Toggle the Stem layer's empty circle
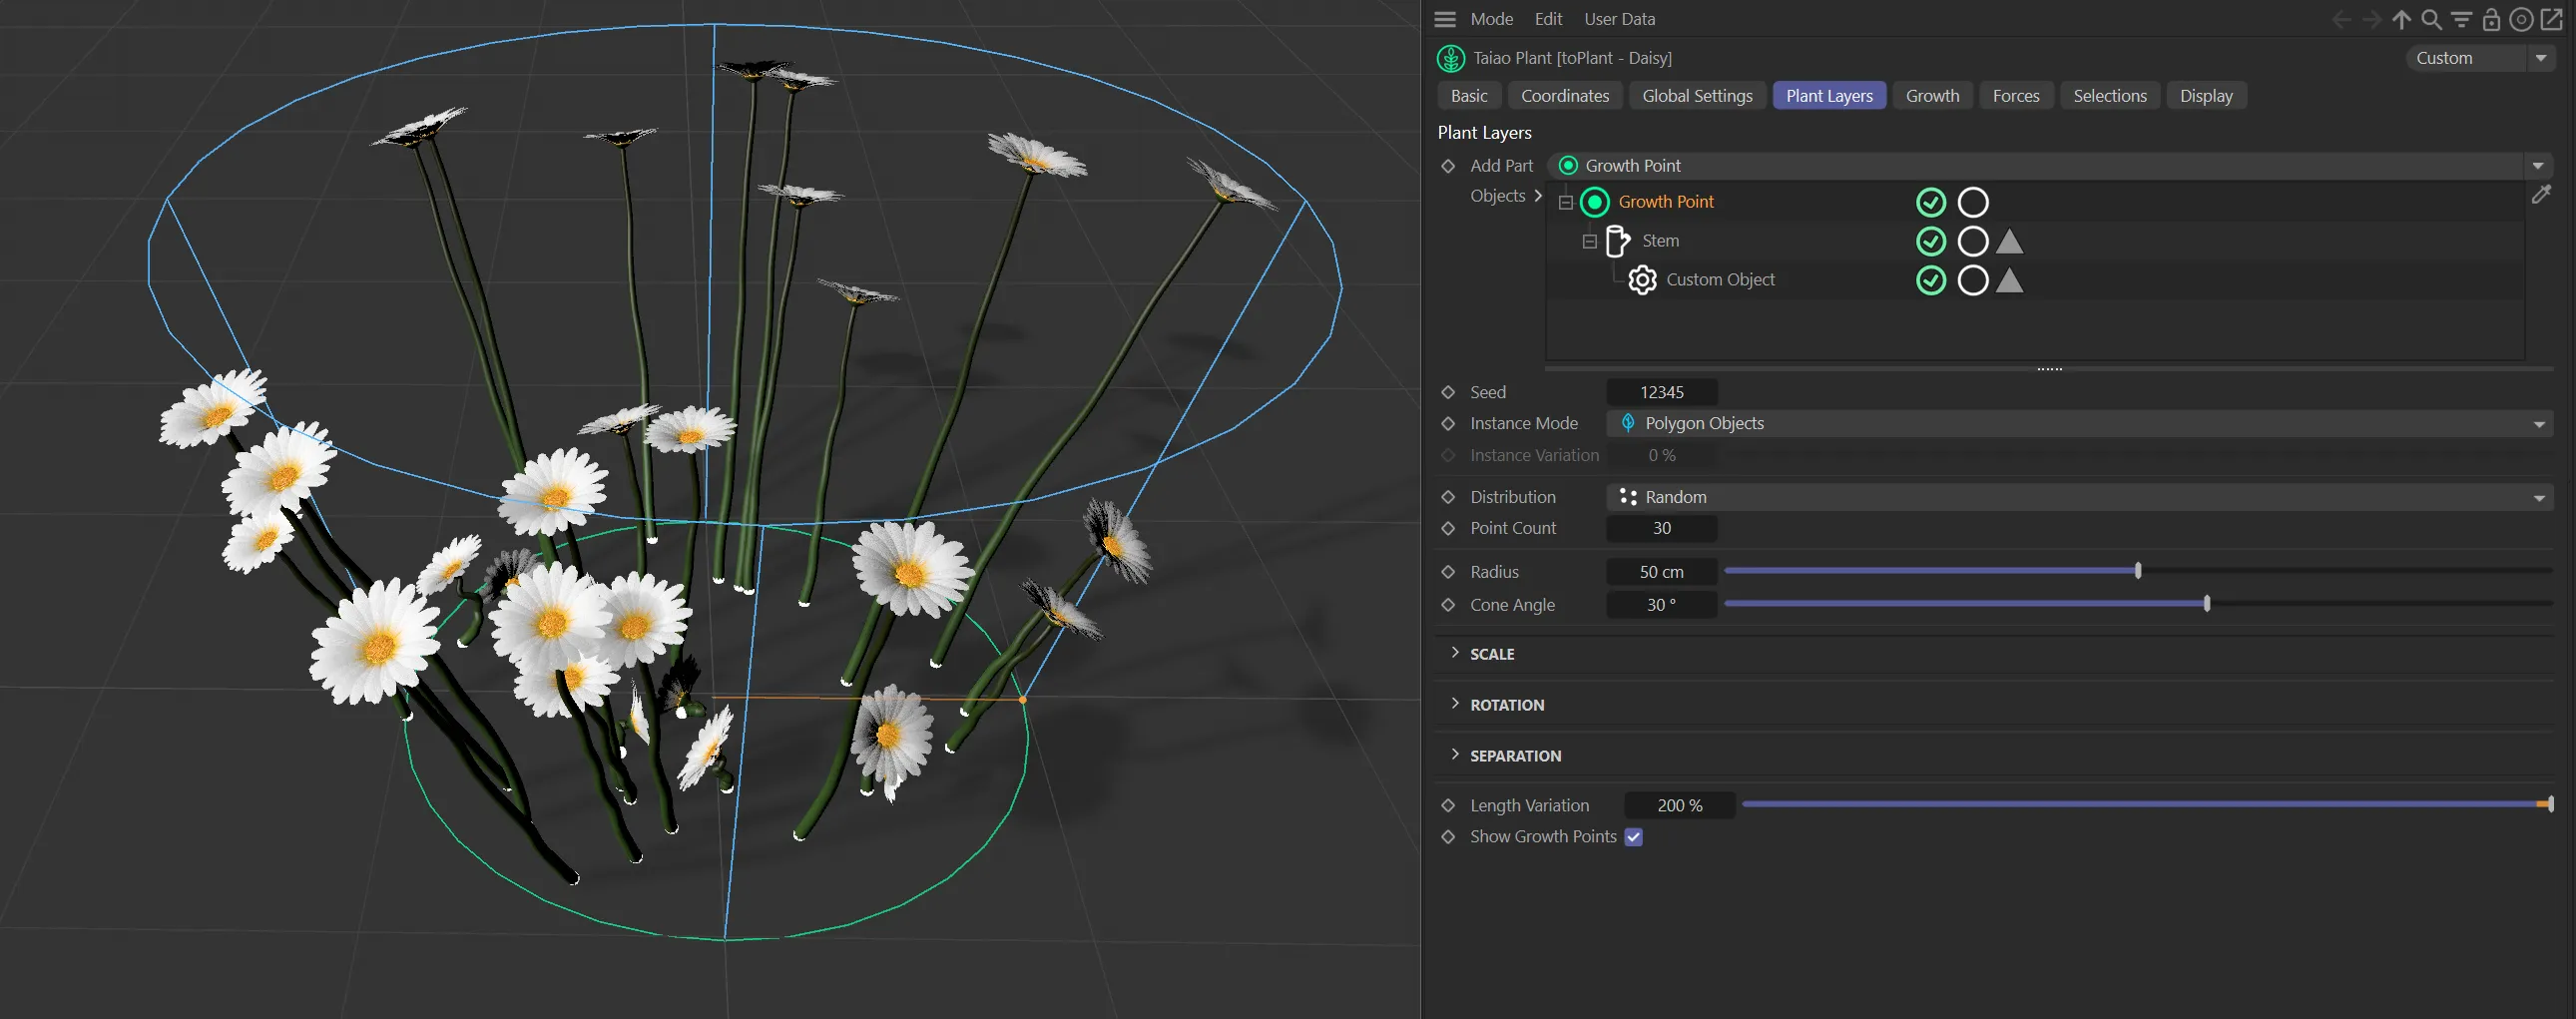2576x1019 pixels. 1972,241
